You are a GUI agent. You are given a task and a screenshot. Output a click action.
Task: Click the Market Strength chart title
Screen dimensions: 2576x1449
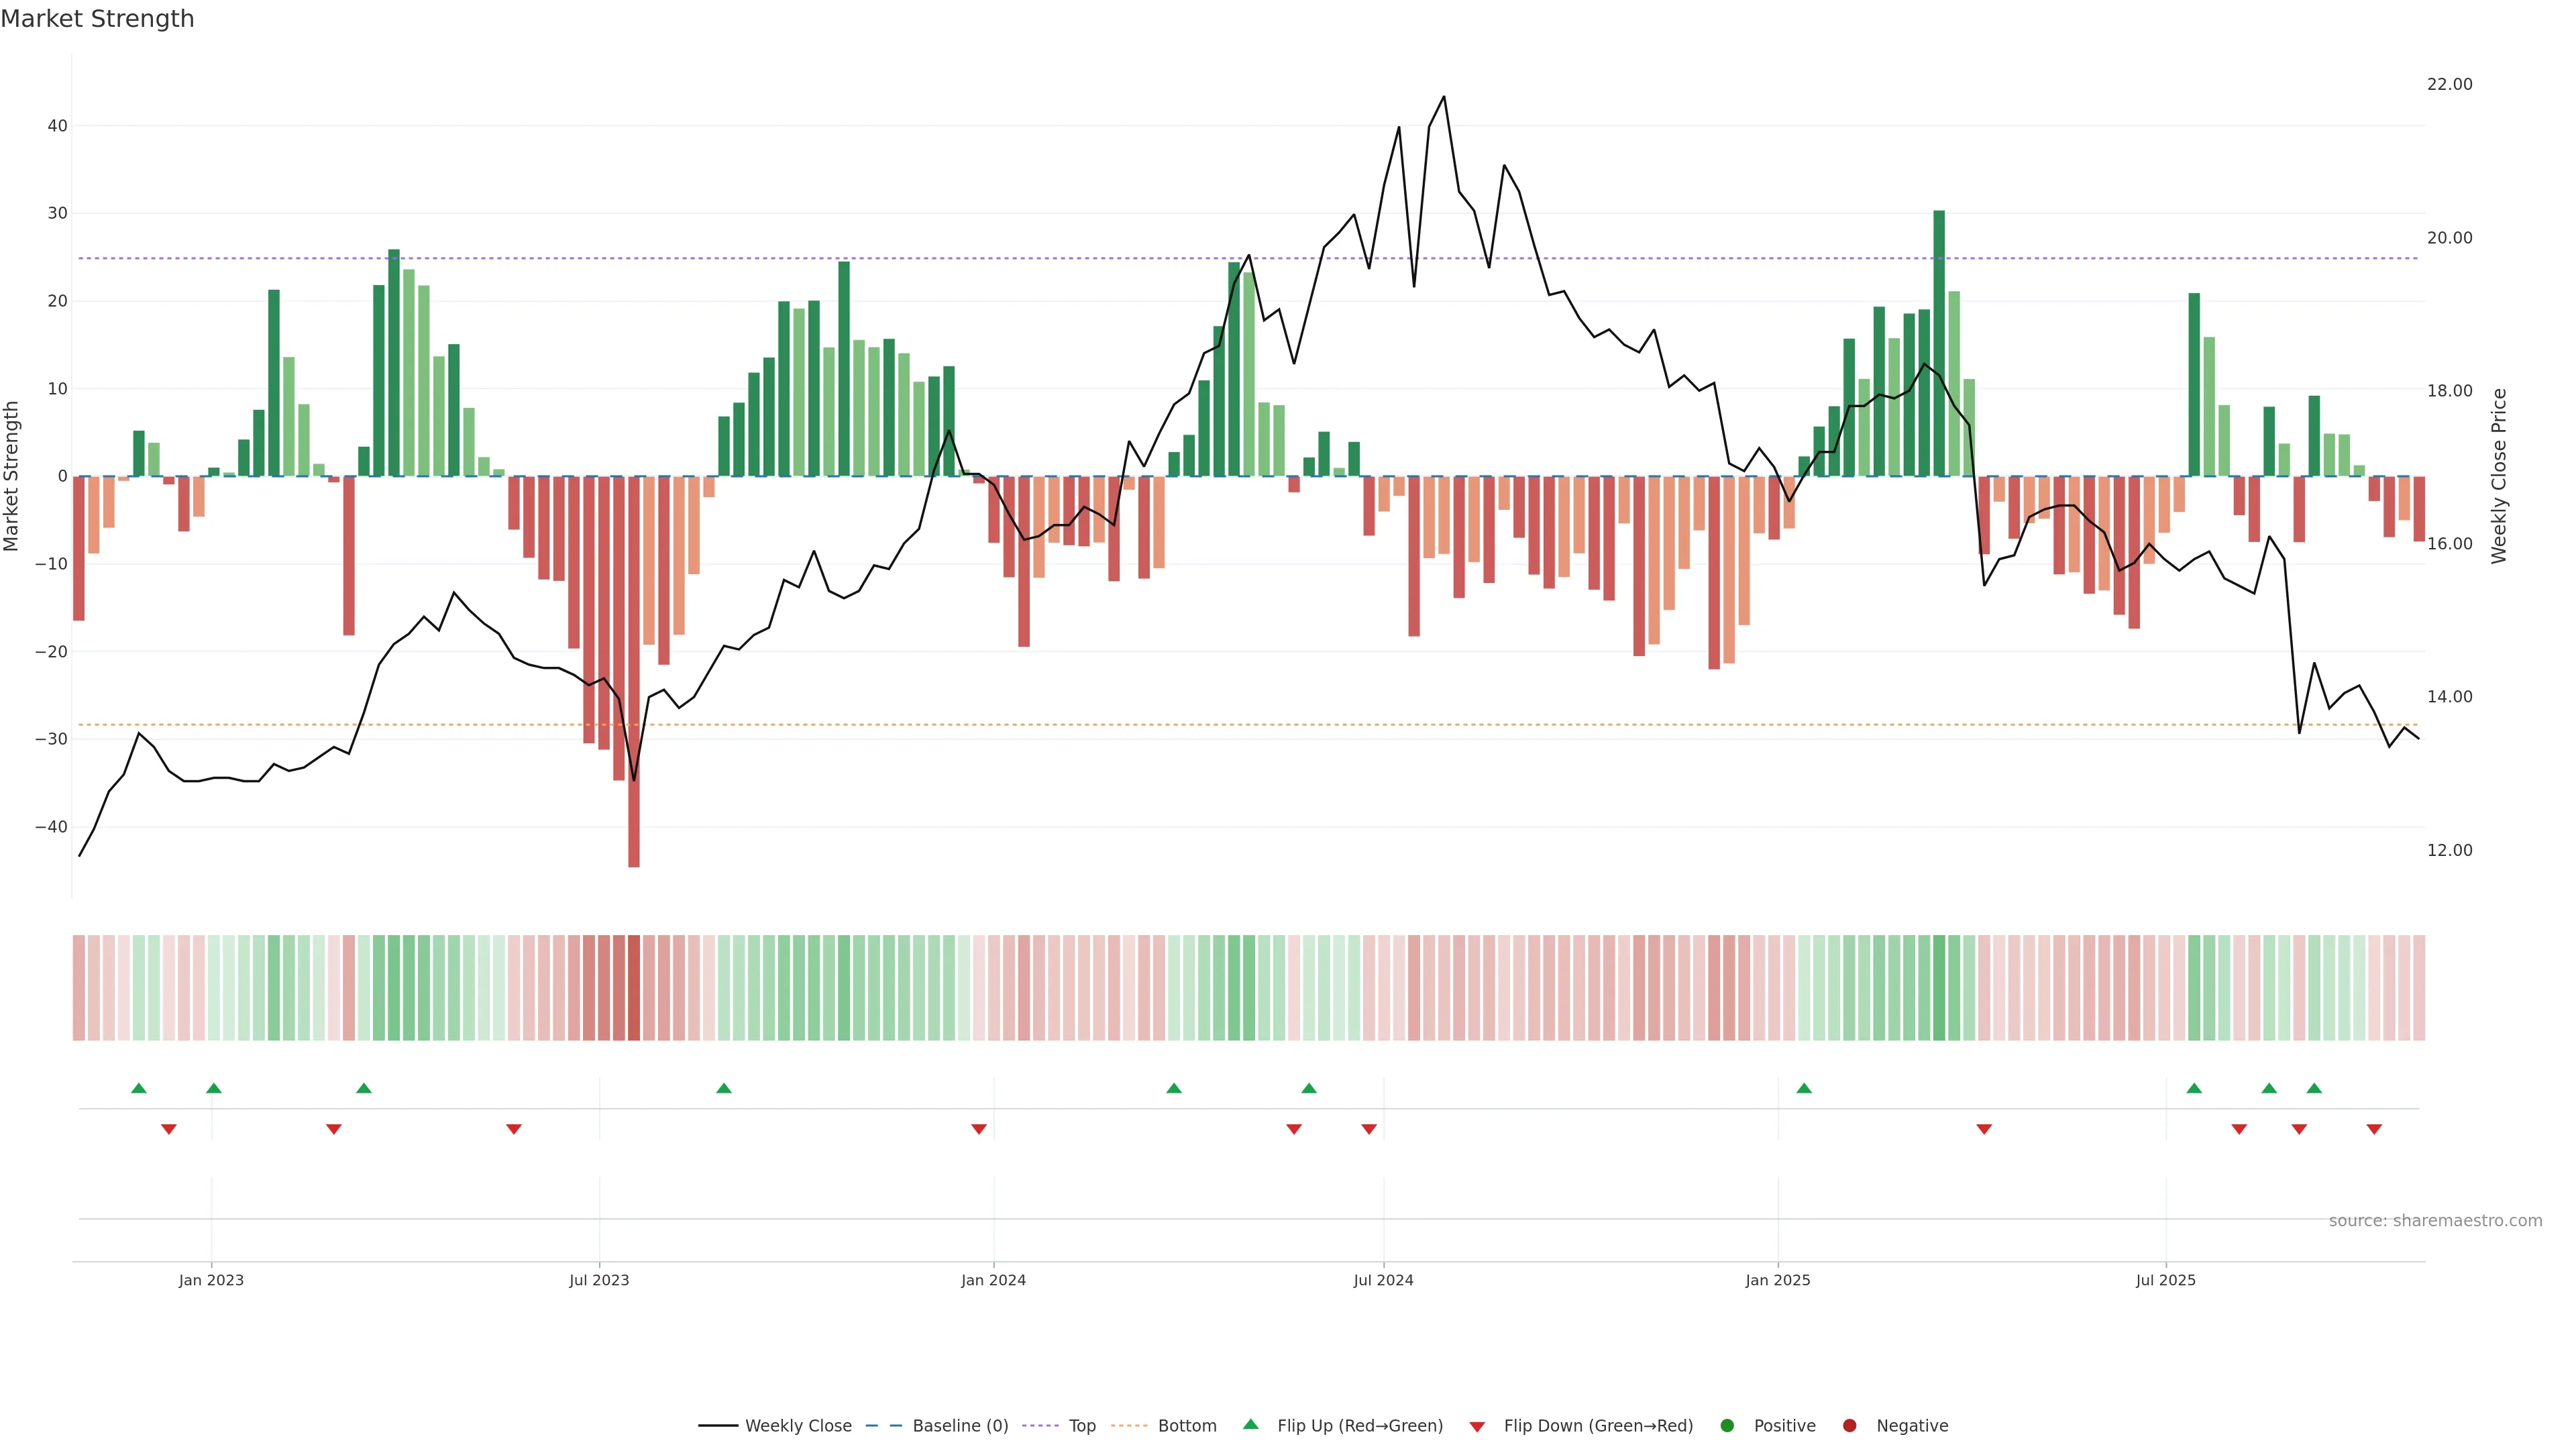[97, 19]
